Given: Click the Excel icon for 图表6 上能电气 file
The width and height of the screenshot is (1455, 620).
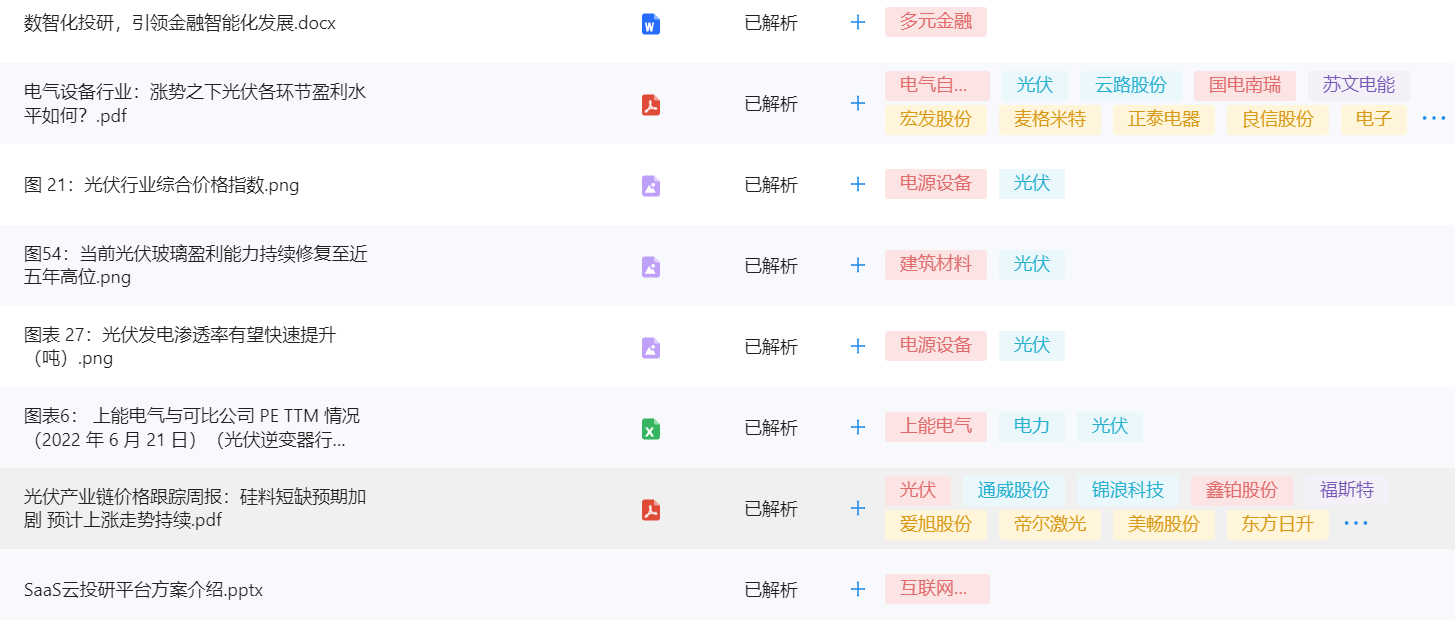Looking at the screenshot, I should coord(651,428).
